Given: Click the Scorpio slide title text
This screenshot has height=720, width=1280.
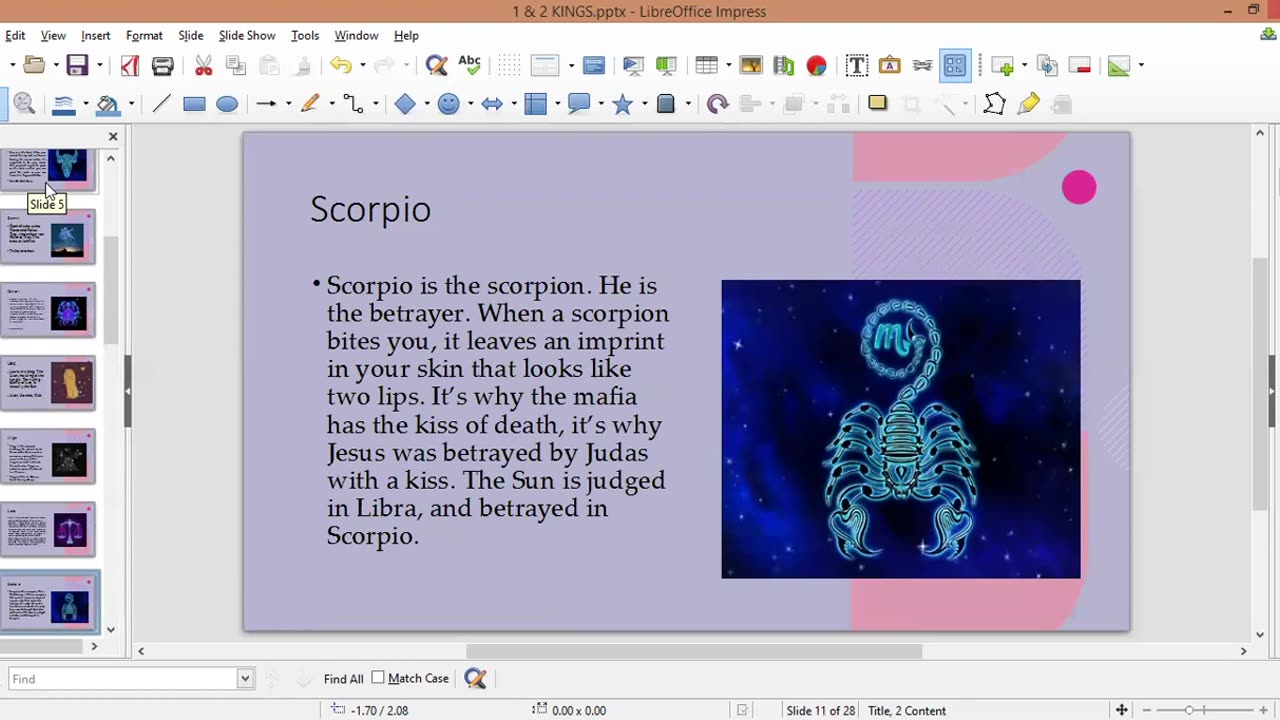Looking at the screenshot, I should (370, 209).
